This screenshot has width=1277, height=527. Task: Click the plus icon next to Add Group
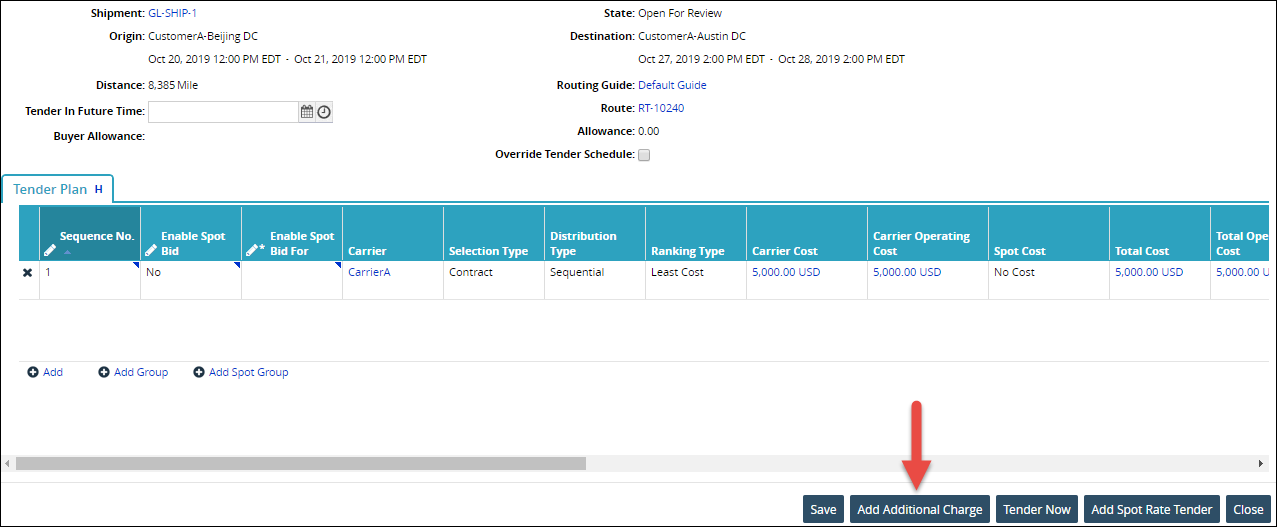click(104, 372)
